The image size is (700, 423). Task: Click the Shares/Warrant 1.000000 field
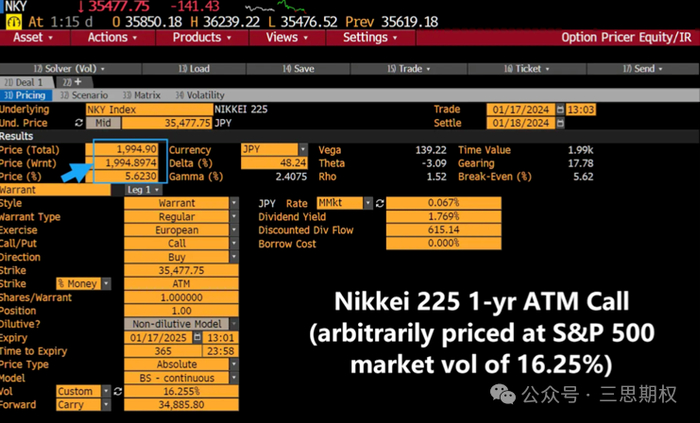click(181, 297)
